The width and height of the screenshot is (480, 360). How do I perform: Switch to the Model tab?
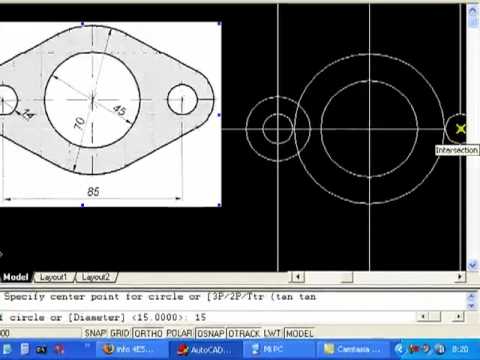(x=16, y=277)
